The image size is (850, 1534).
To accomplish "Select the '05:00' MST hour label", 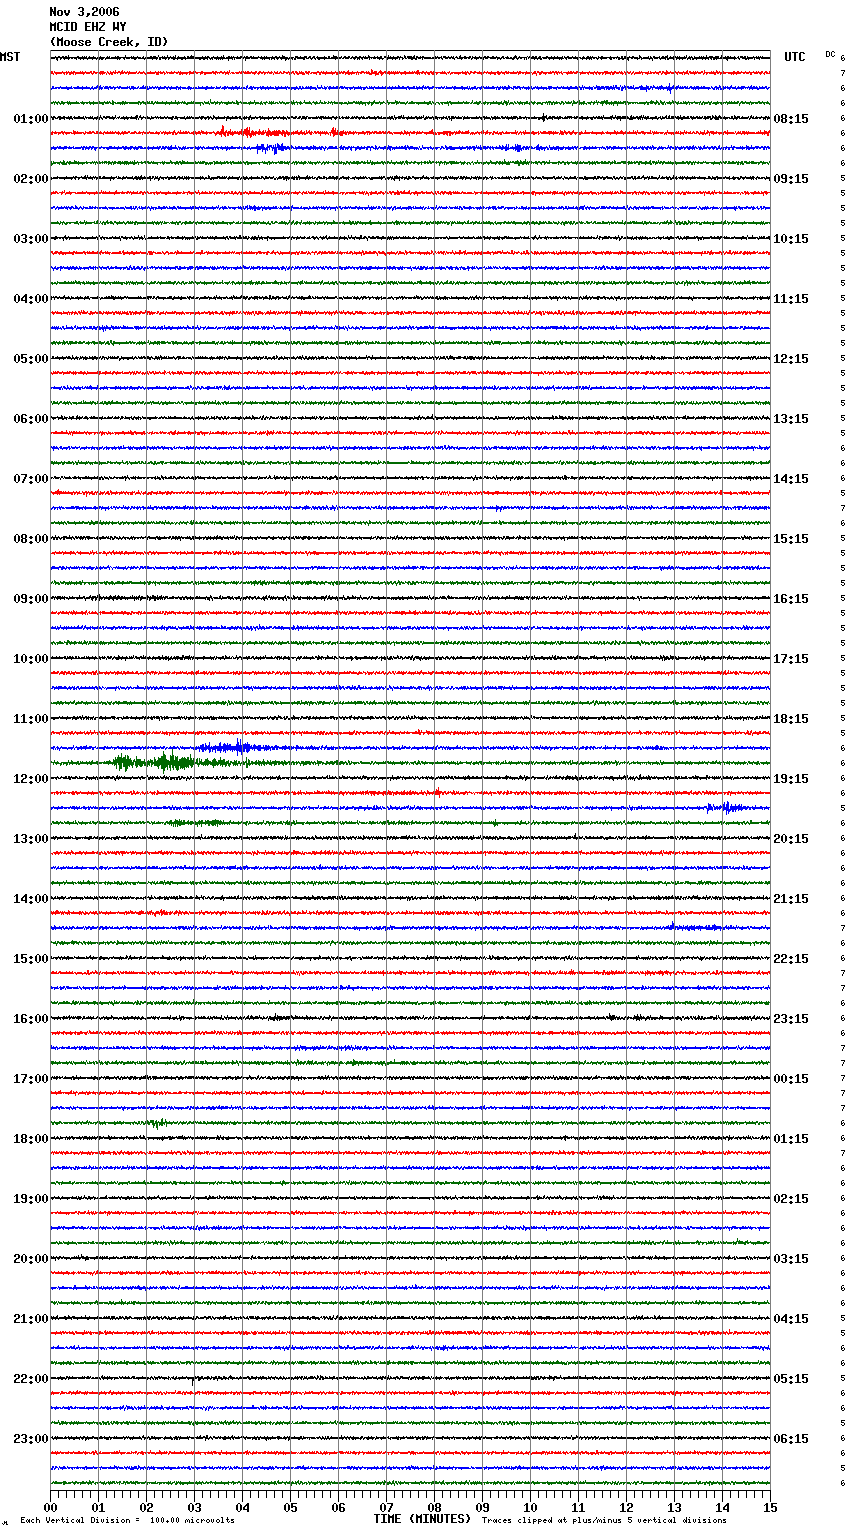I will pyautogui.click(x=31, y=359).
